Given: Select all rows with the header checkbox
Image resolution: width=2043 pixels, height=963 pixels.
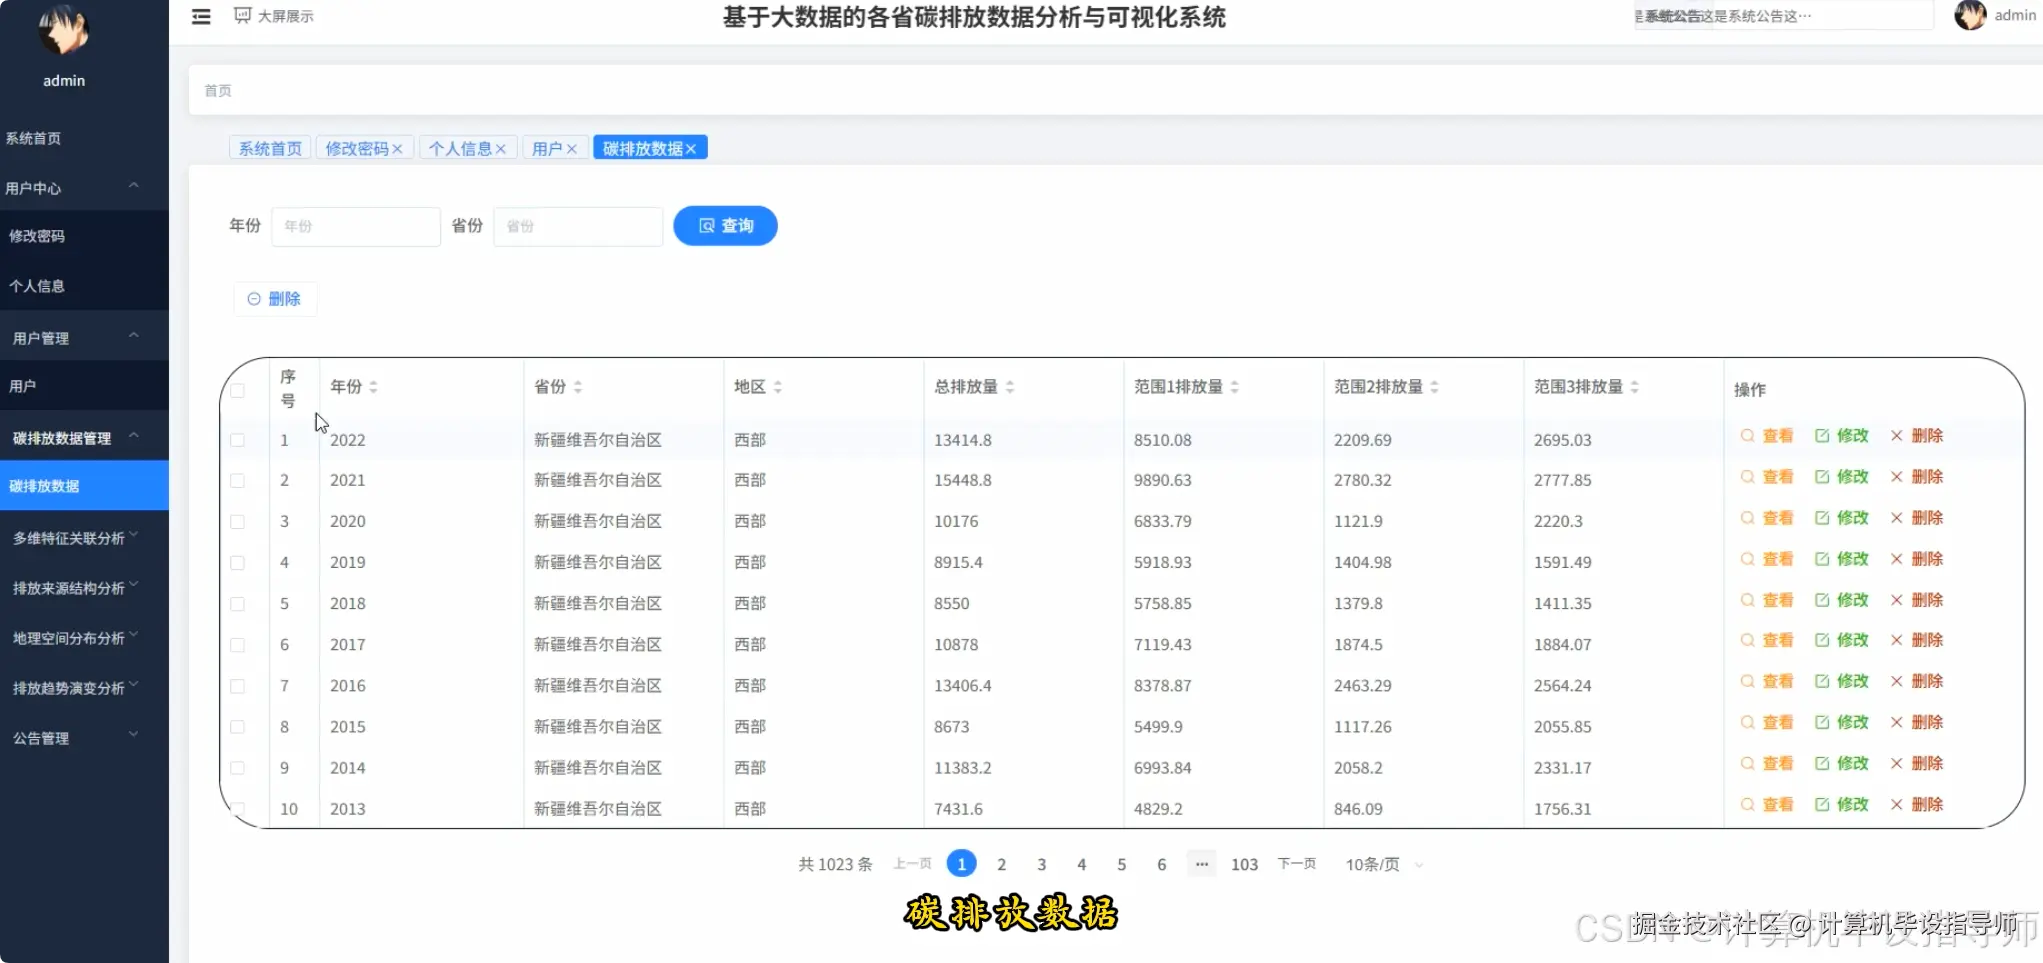Looking at the screenshot, I should (x=237, y=390).
